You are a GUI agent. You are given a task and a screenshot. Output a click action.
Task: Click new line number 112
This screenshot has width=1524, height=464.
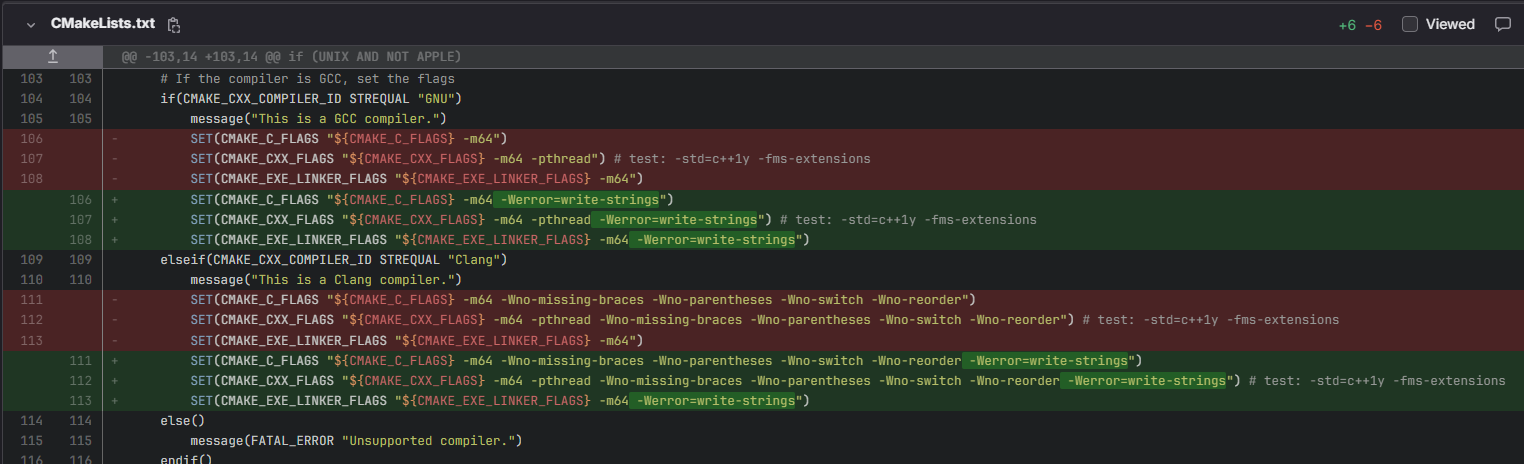pos(81,380)
